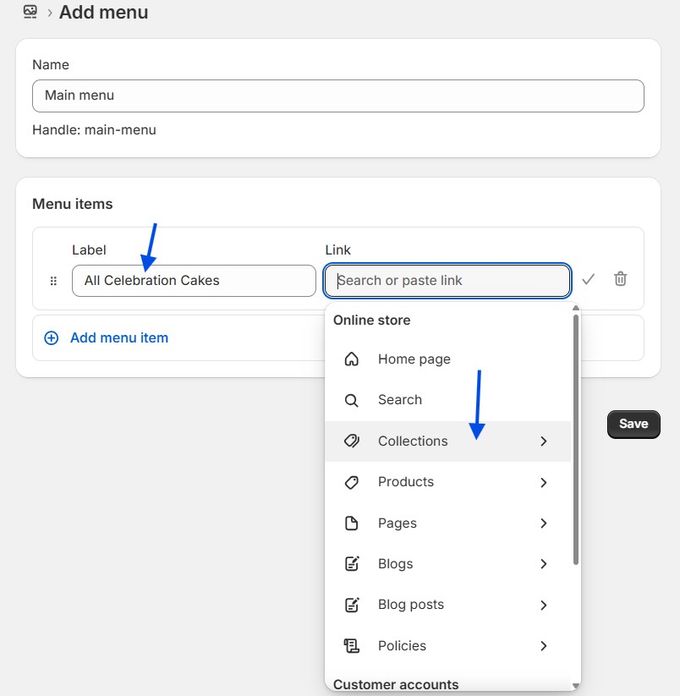The height and width of the screenshot is (696, 680).
Task: Click the Add menu item link
Action: point(119,338)
